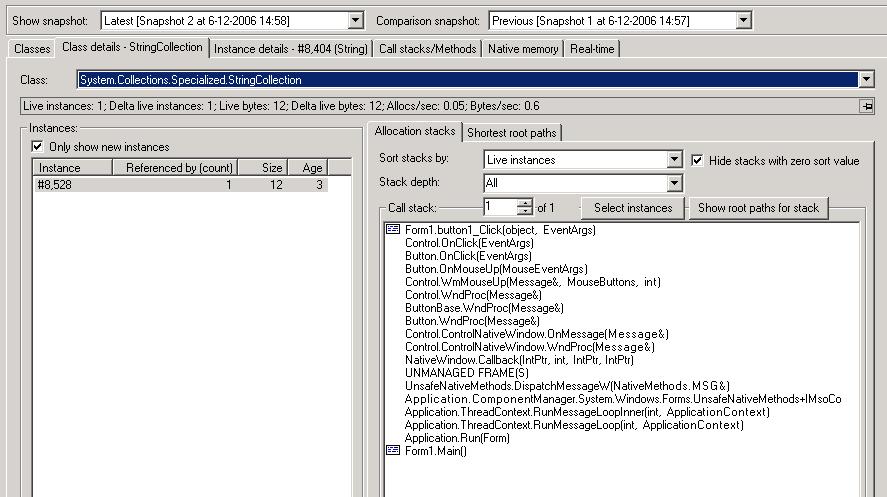Switch to the Native memory tab
Viewport: 887px width, 497px height.
coord(523,49)
